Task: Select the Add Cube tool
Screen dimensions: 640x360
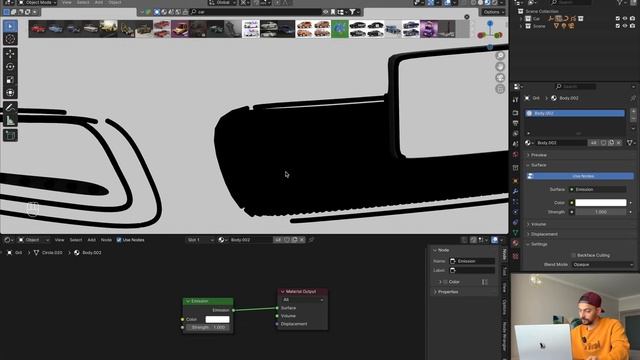Action: pyautogui.click(x=10, y=135)
